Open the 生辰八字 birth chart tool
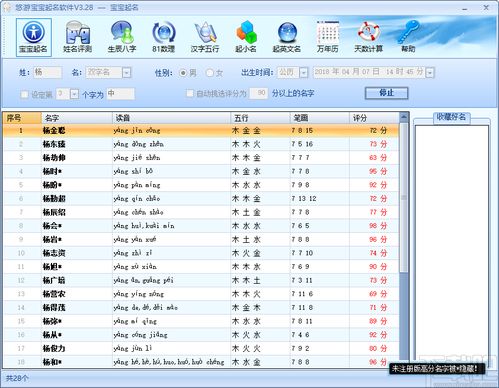 [122, 37]
